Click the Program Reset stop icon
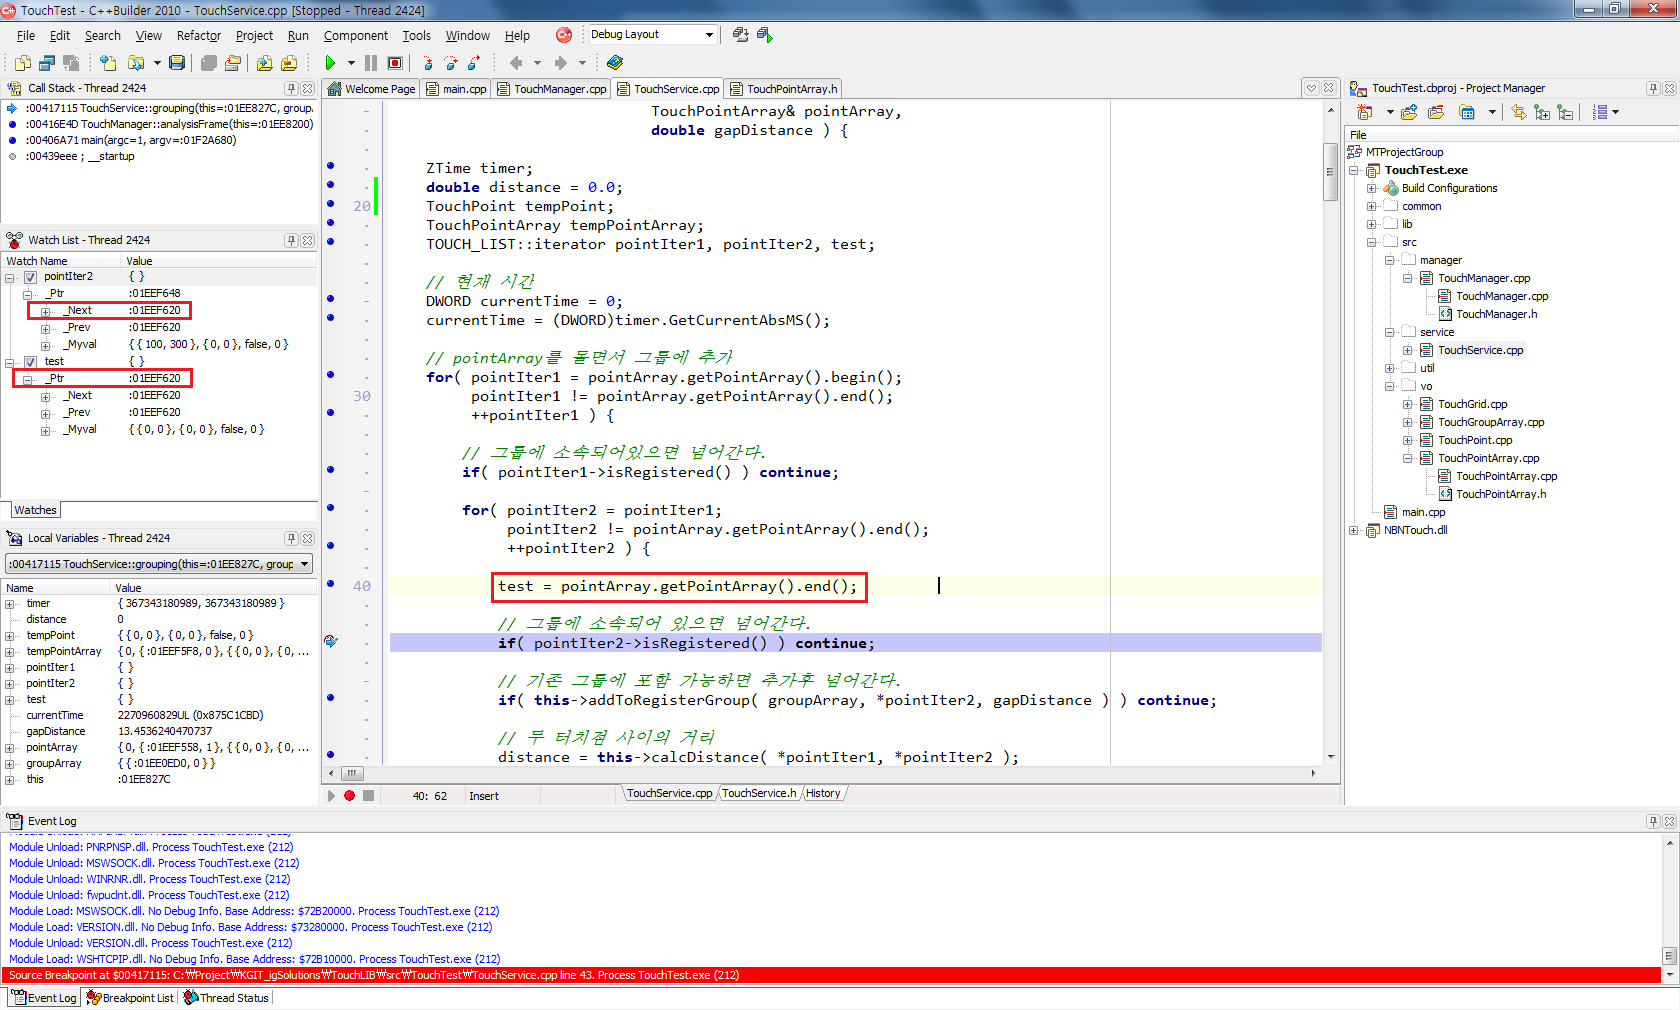This screenshot has width=1680, height=1010. coord(395,63)
